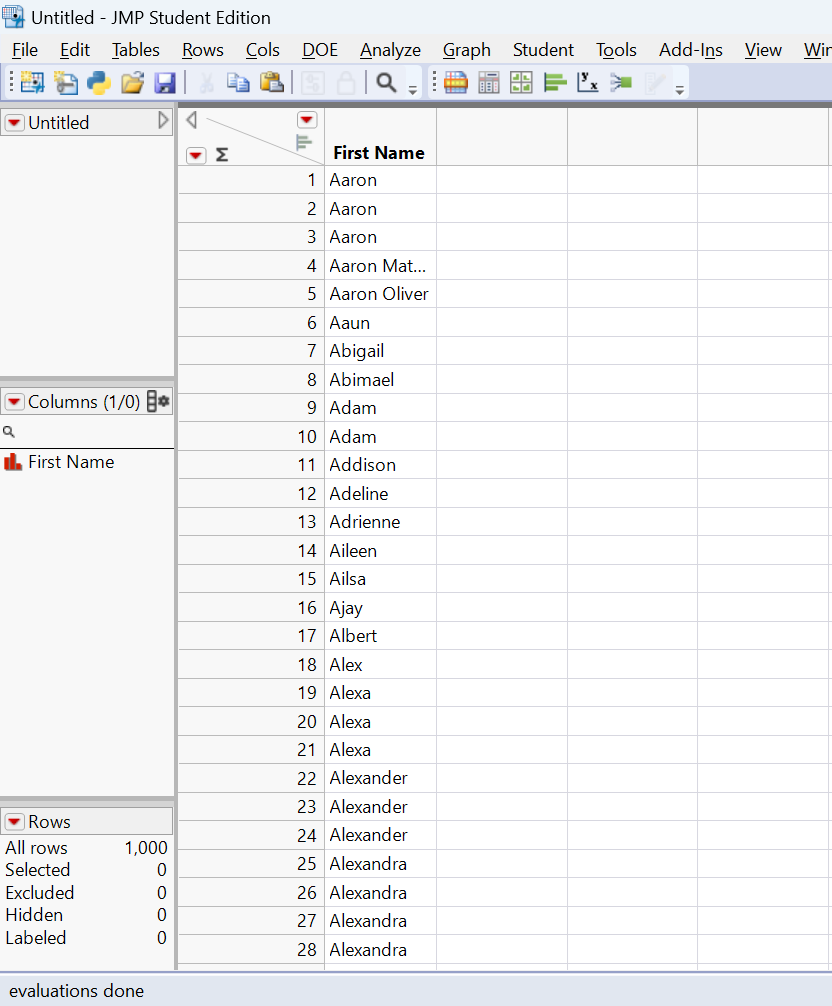
Task: Open Fit Y by X toolbar icon
Action: click(x=588, y=83)
